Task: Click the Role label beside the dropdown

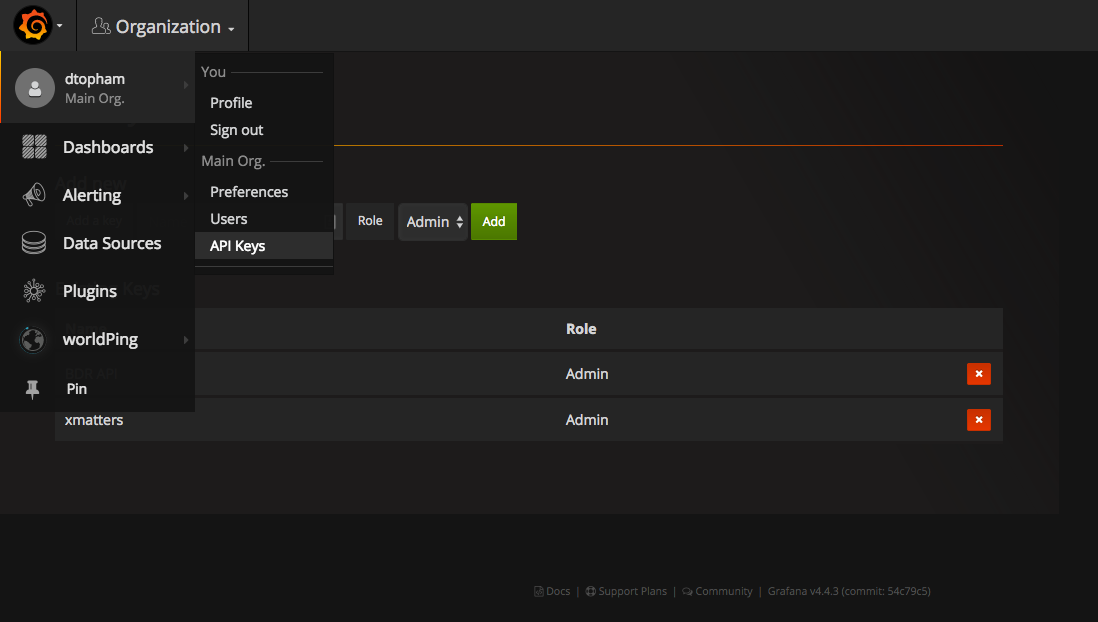Action: 370,221
